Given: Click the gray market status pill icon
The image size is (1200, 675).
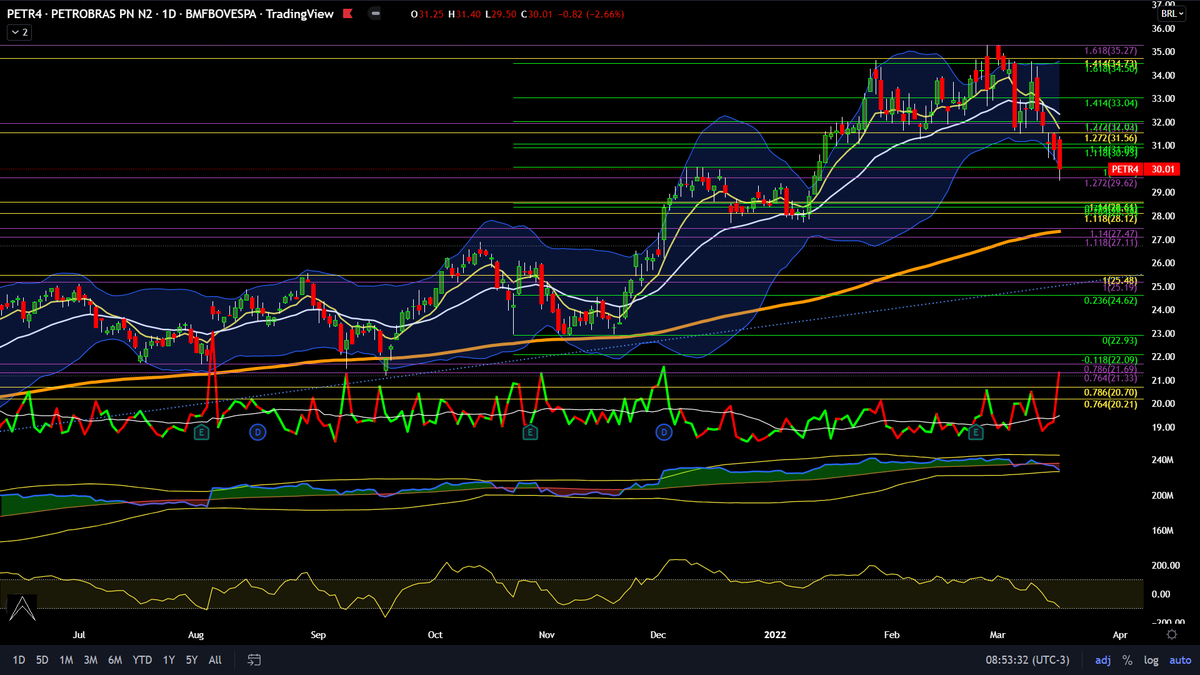Looking at the screenshot, I should 374,14.
